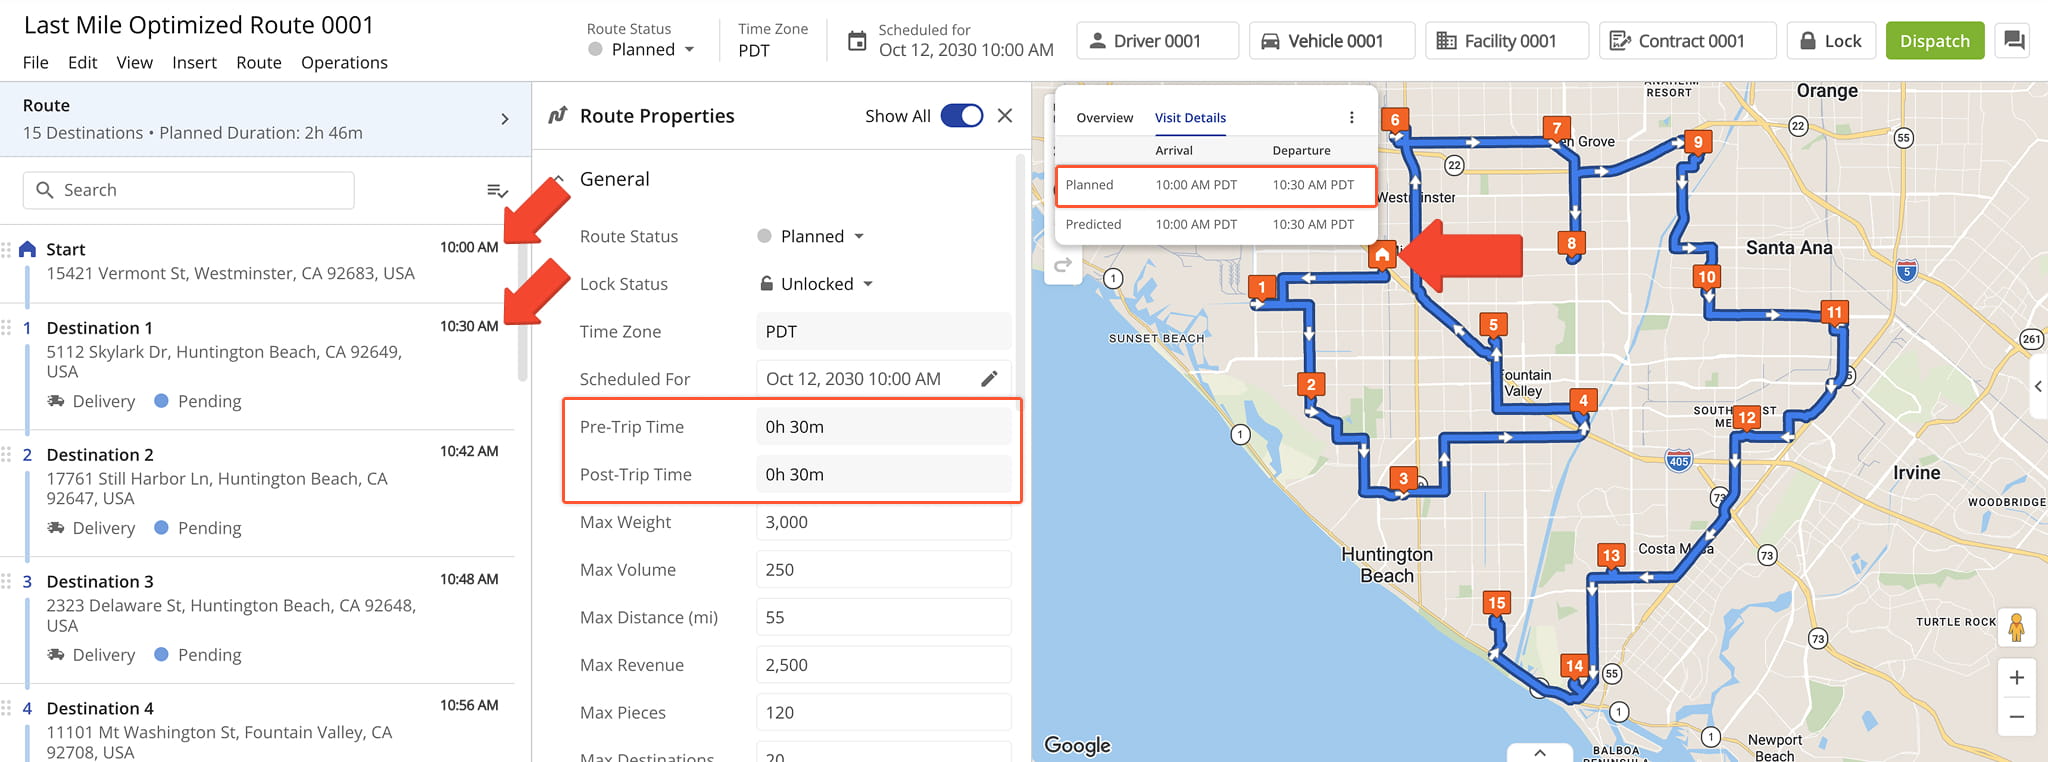Open the Lock Status Unlocked dropdown
This screenshot has height=762, width=2048.
click(x=817, y=284)
